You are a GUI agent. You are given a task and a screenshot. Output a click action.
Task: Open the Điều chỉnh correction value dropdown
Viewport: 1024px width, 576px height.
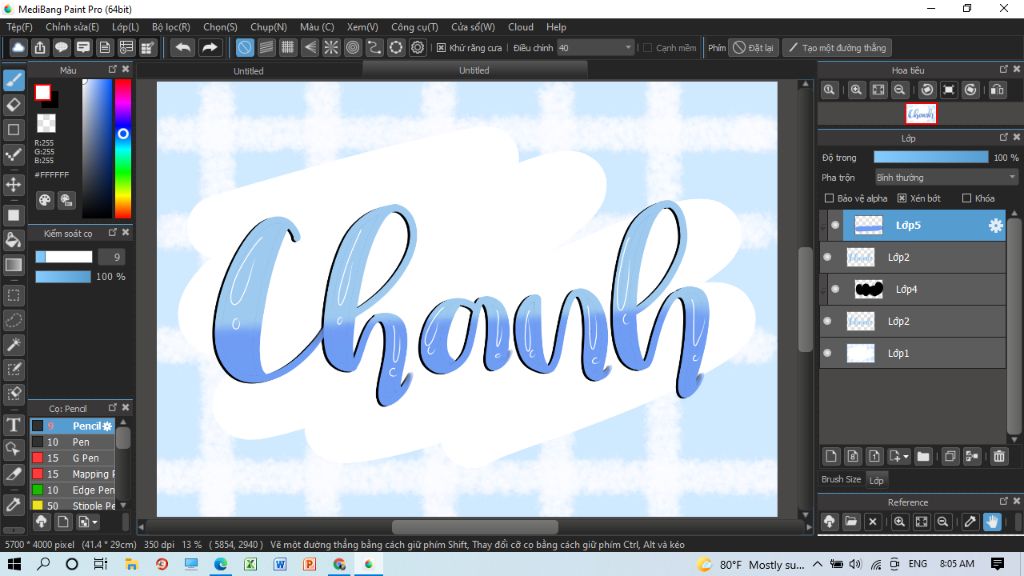click(595, 48)
